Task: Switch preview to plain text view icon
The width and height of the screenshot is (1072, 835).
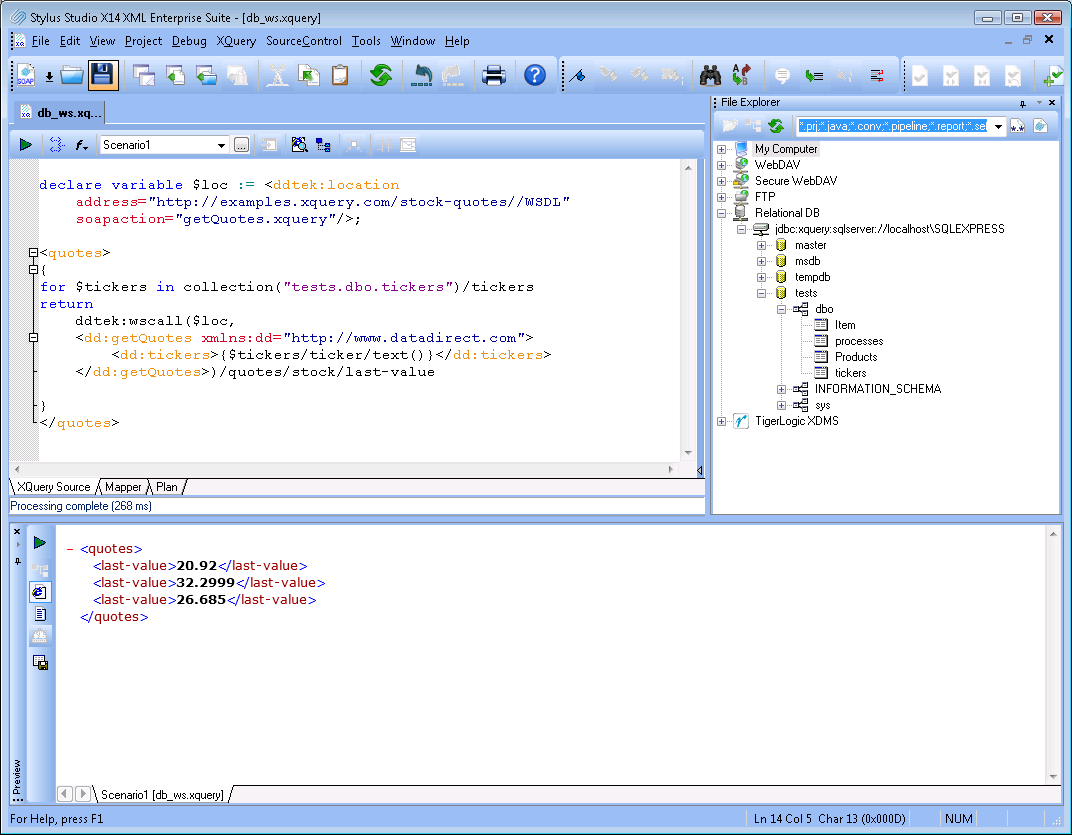Action: [40, 614]
